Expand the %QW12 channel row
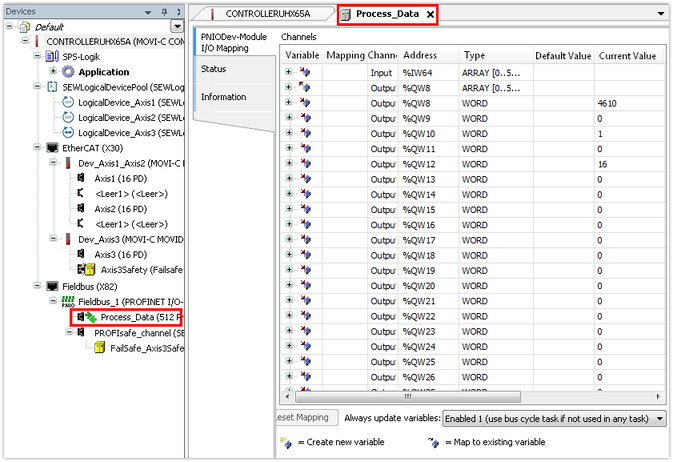Image resolution: width=673 pixels, height=462 pixels. (289, 164)
